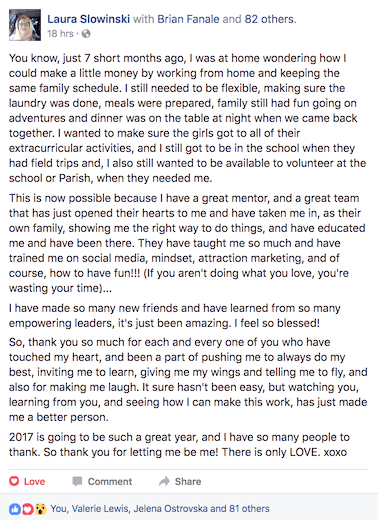Click the Share arrow icon

click(x=164, y=481)
